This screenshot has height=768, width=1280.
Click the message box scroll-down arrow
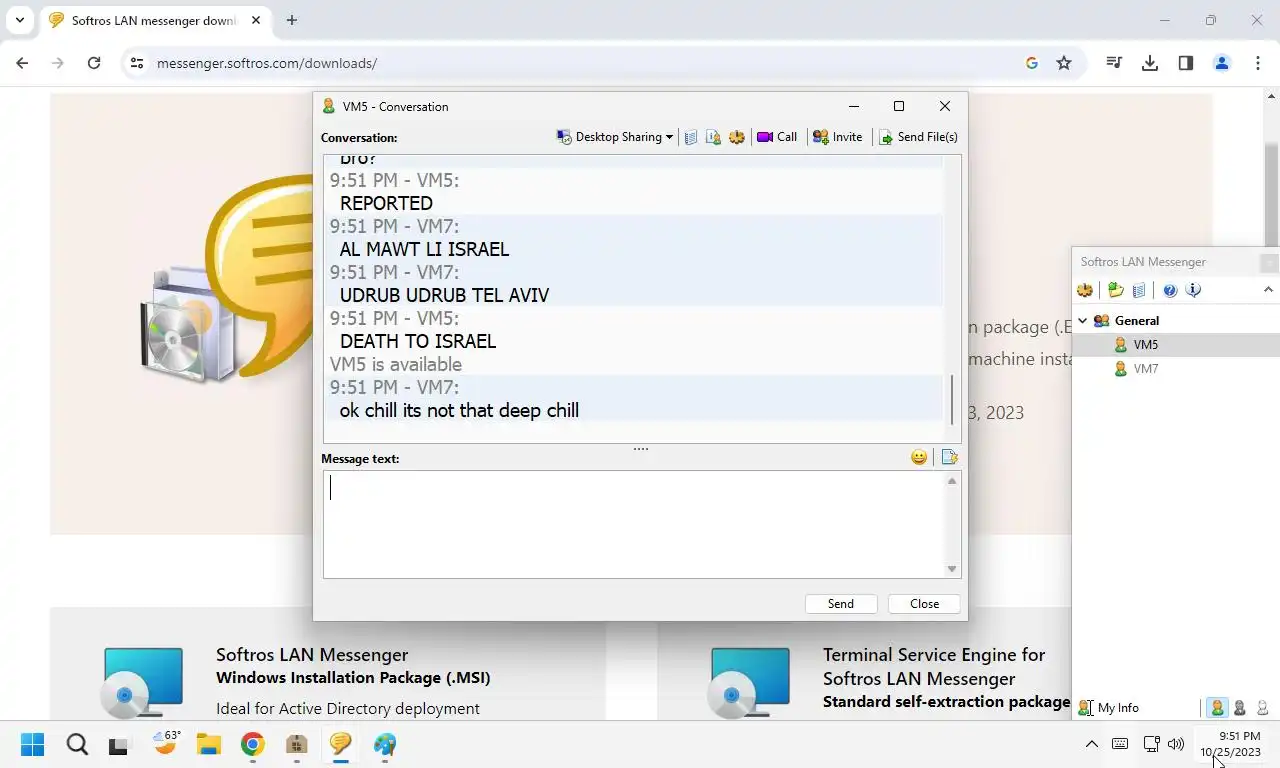coord(952,569)
